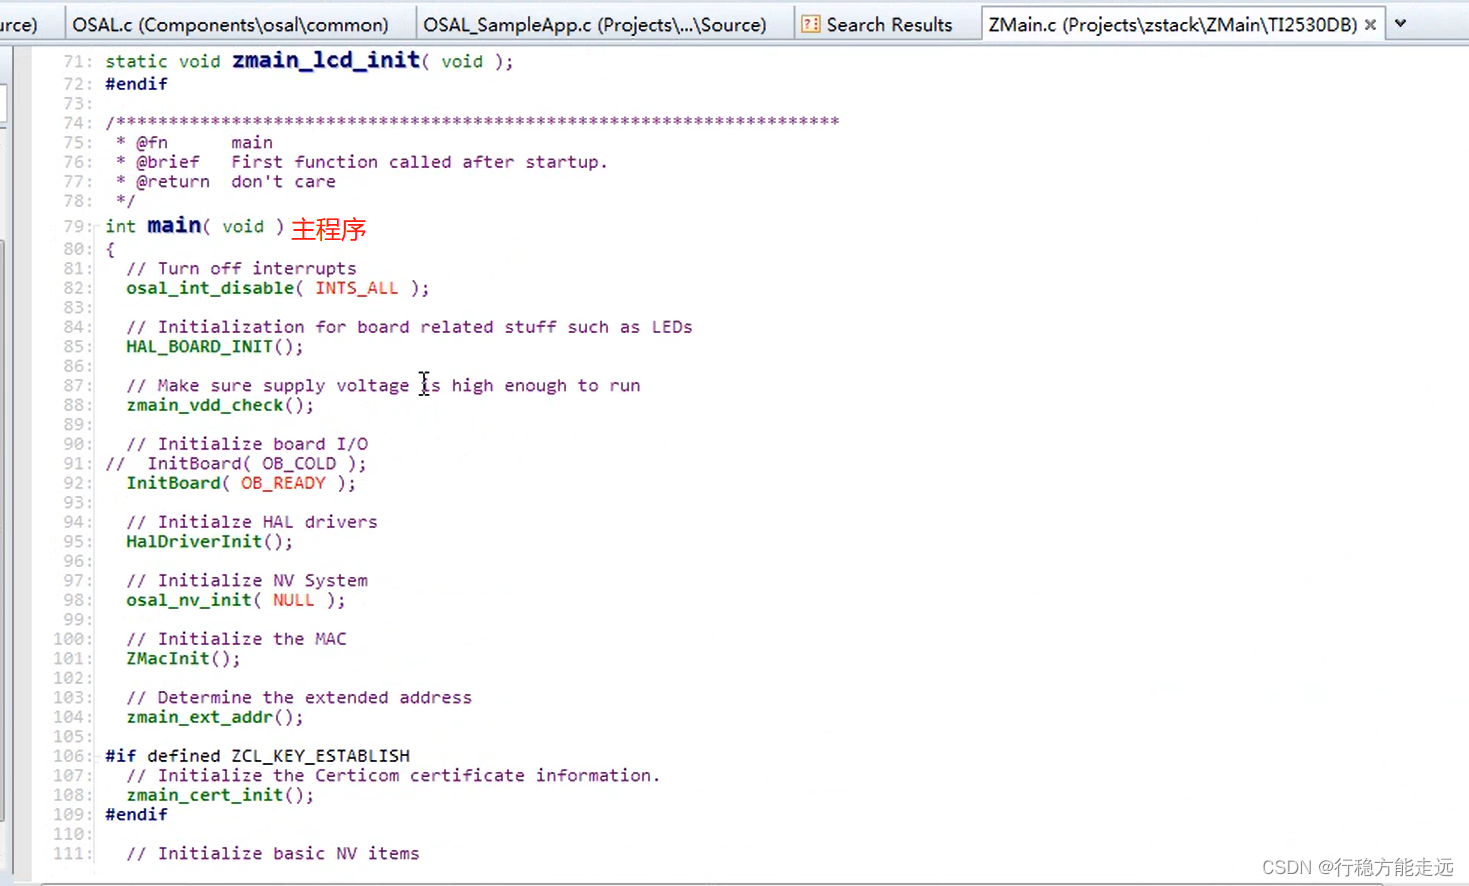Click the '@return don't care' comment line
The height and width of the screenshot is (886, 1469).
pos(226,182)
